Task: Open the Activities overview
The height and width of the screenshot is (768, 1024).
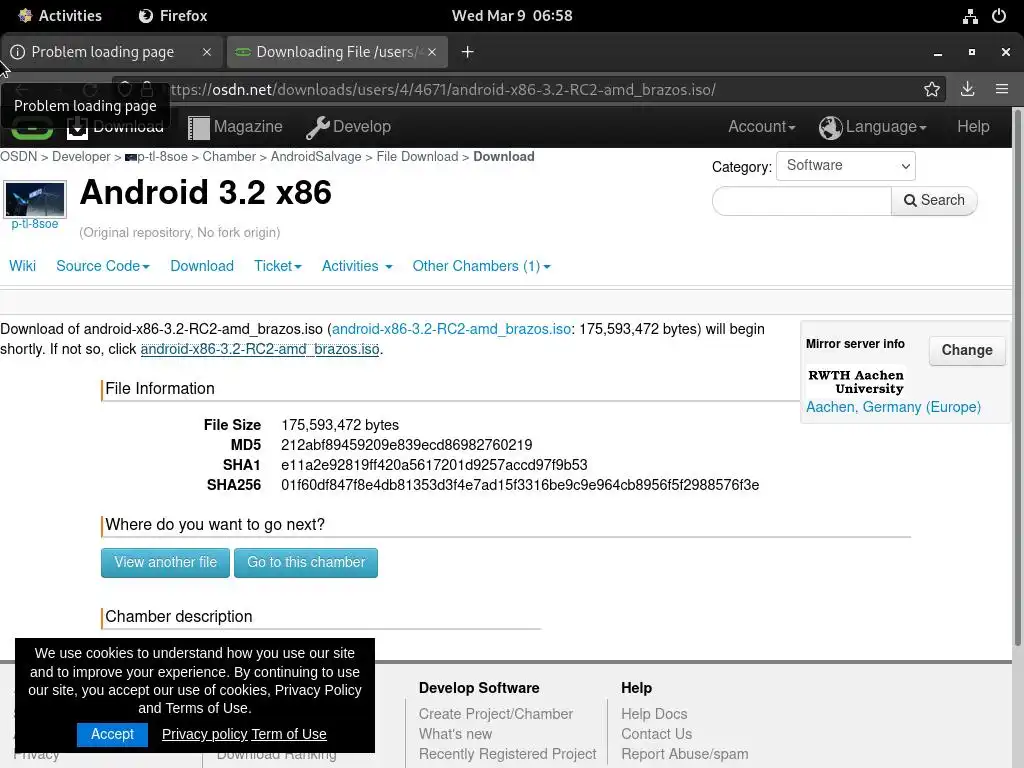Action: click(60, 16)
